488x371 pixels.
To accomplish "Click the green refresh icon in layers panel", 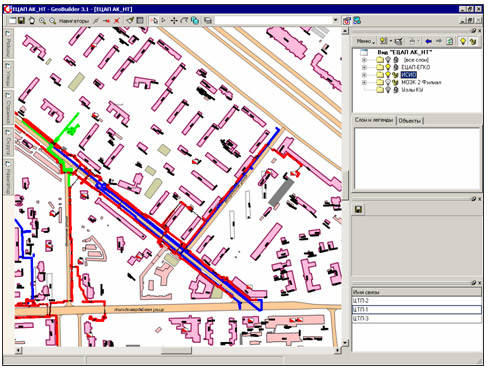I will [x=449, y=41].
